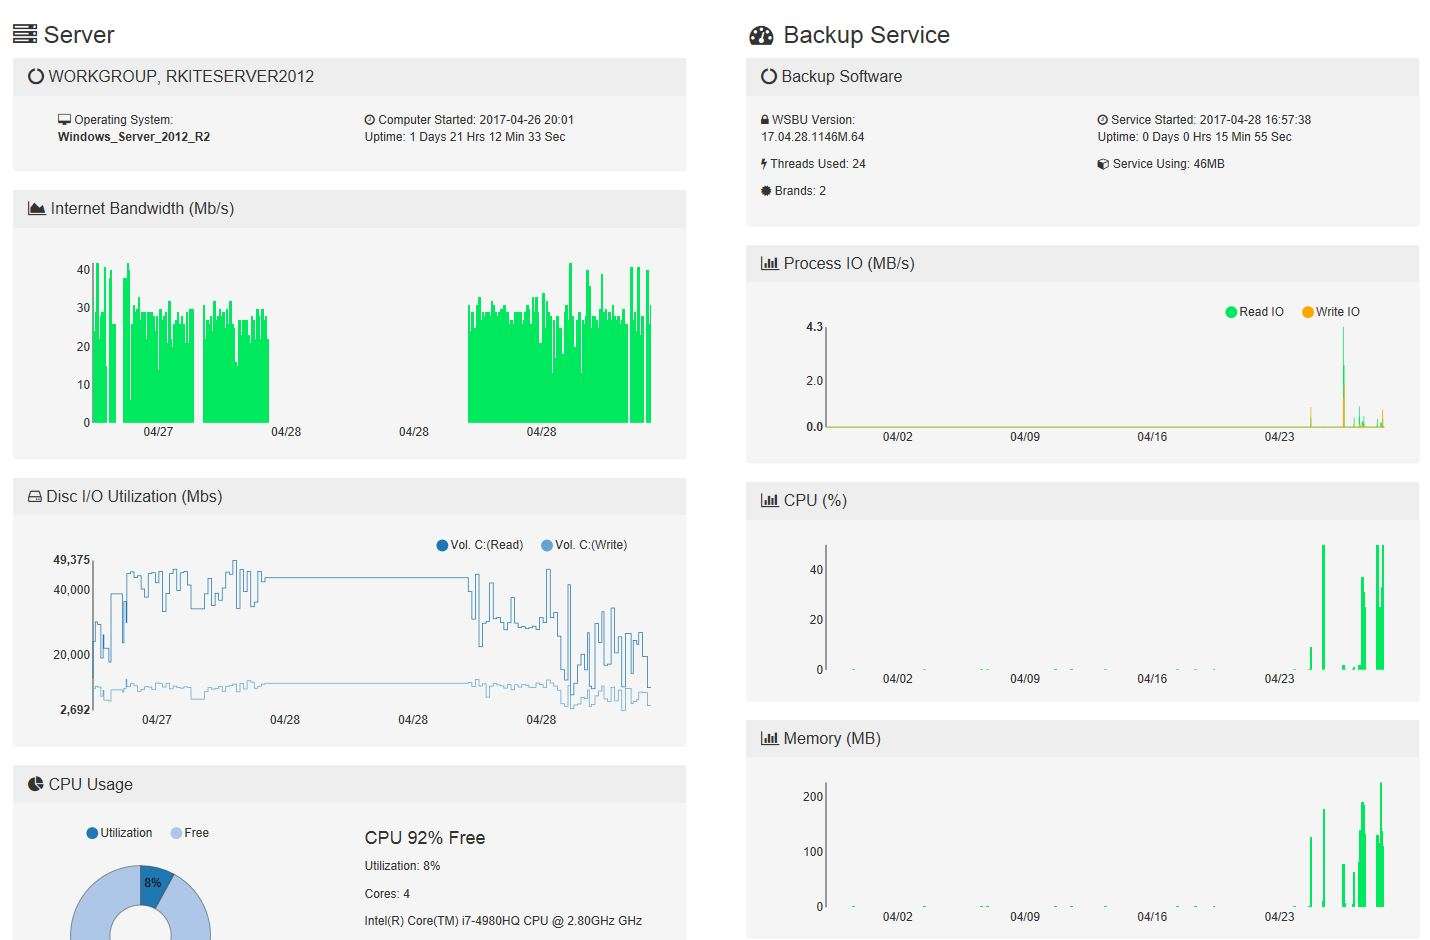
Task: Click the 8% slice of CPU donut chart
Action: (154, 884)
